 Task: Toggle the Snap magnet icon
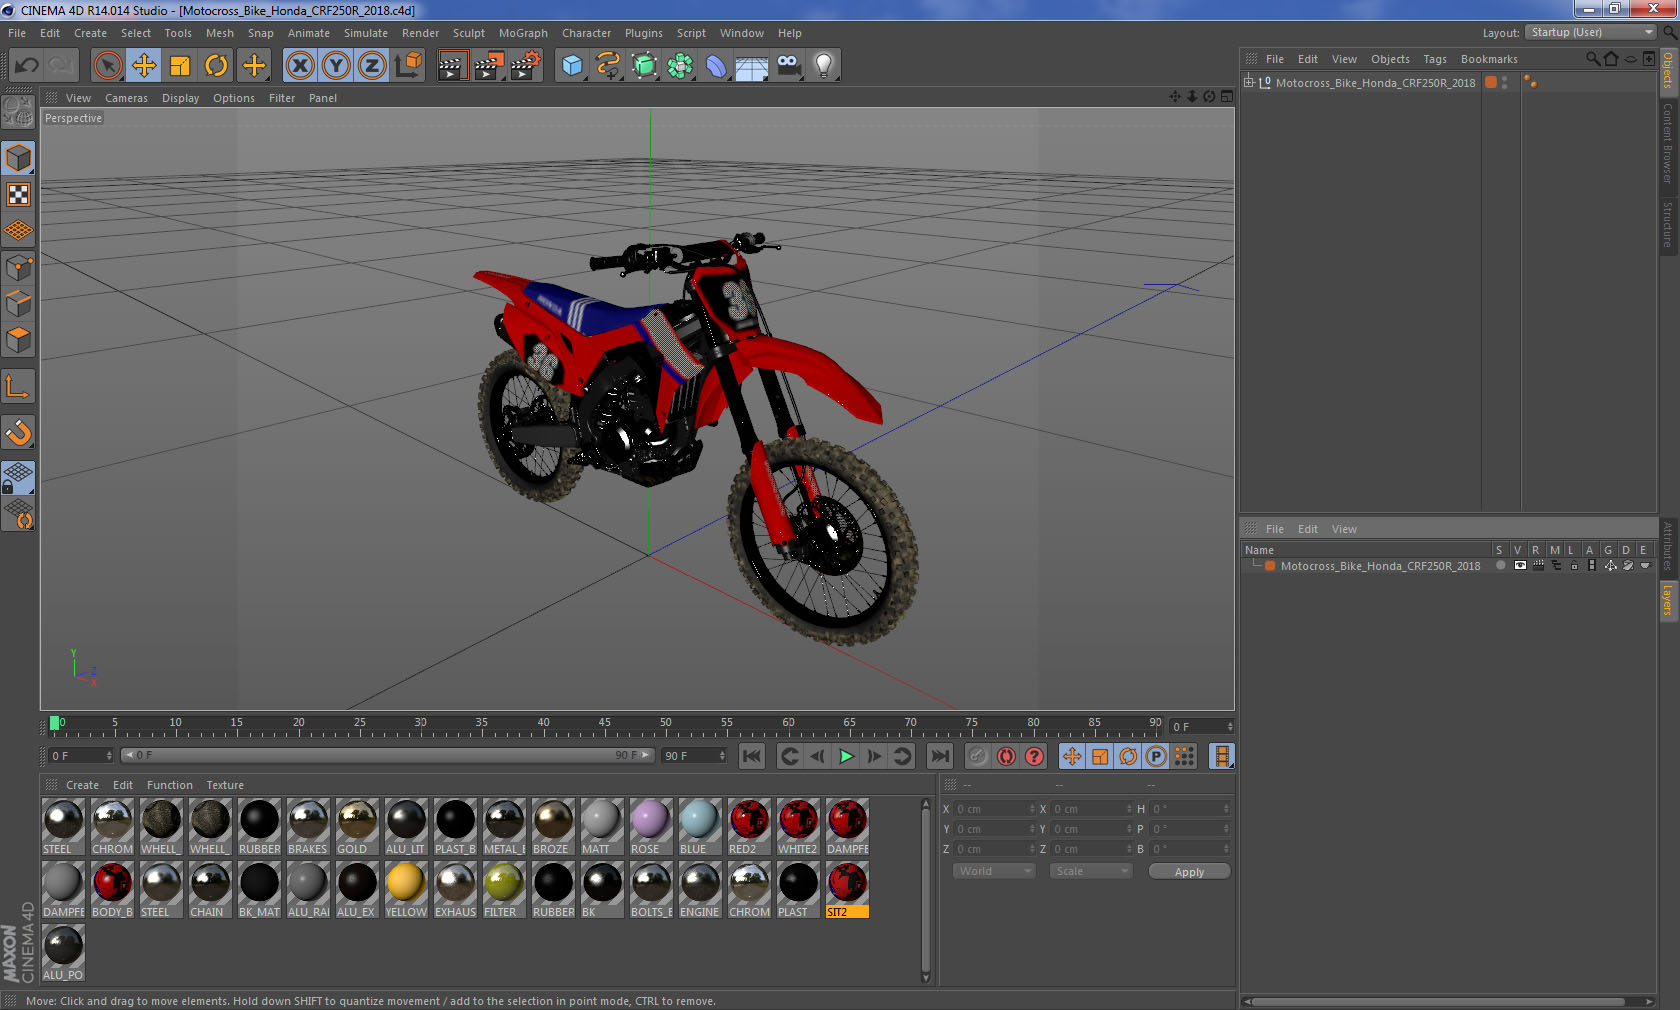point(18,433)
